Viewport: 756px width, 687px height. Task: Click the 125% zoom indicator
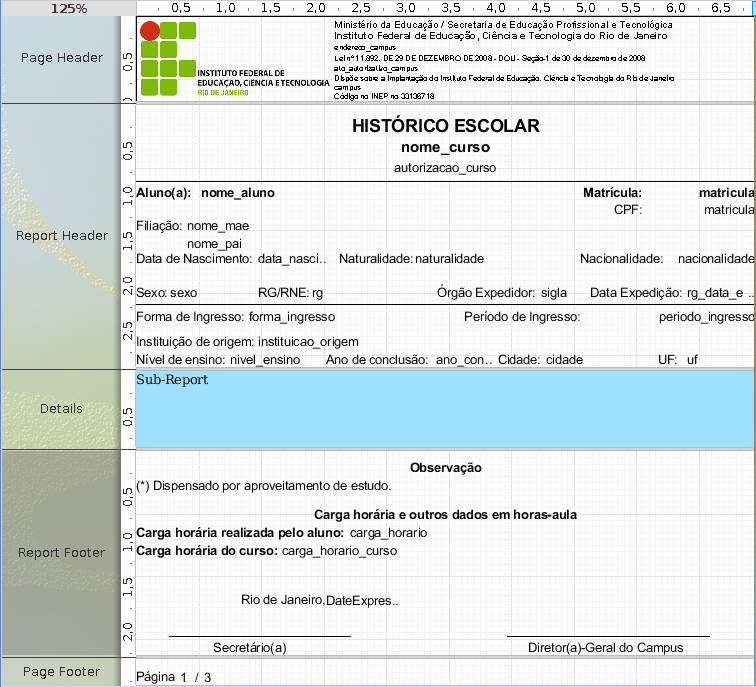68,8
